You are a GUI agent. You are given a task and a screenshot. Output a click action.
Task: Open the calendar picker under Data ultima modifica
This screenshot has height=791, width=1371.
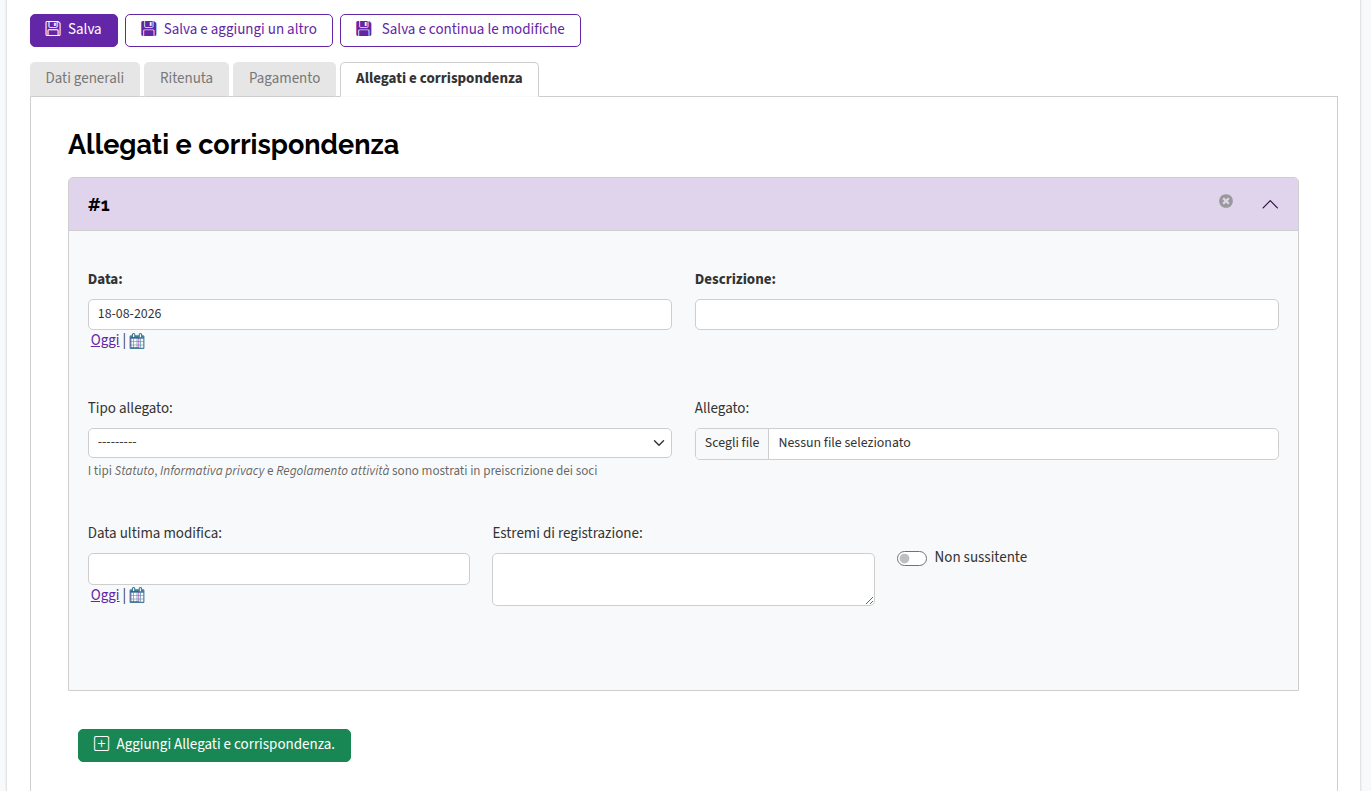(x=137, y=596)
